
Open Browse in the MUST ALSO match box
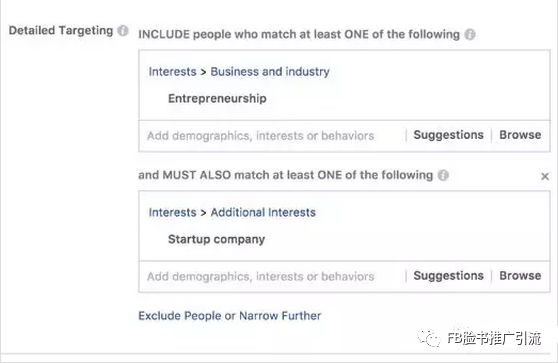coord(520,276)
